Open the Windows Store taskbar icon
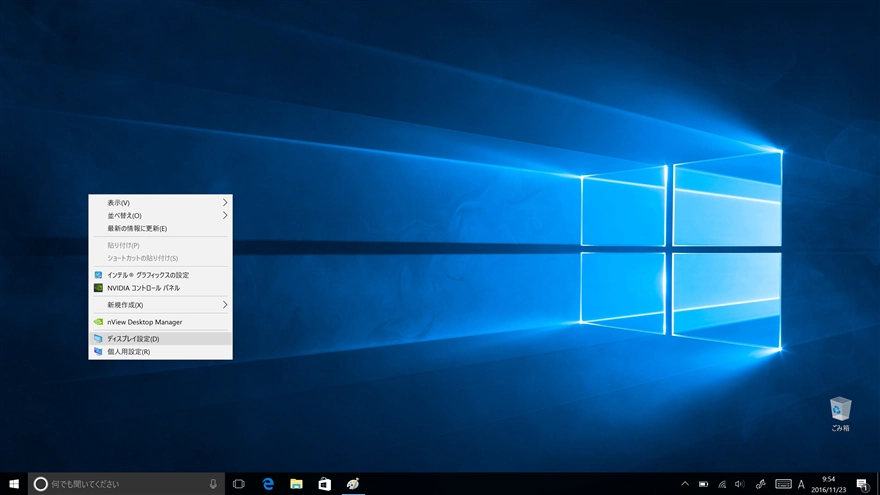The width and height of the screenshot is (880, 495). click(324, 484)
